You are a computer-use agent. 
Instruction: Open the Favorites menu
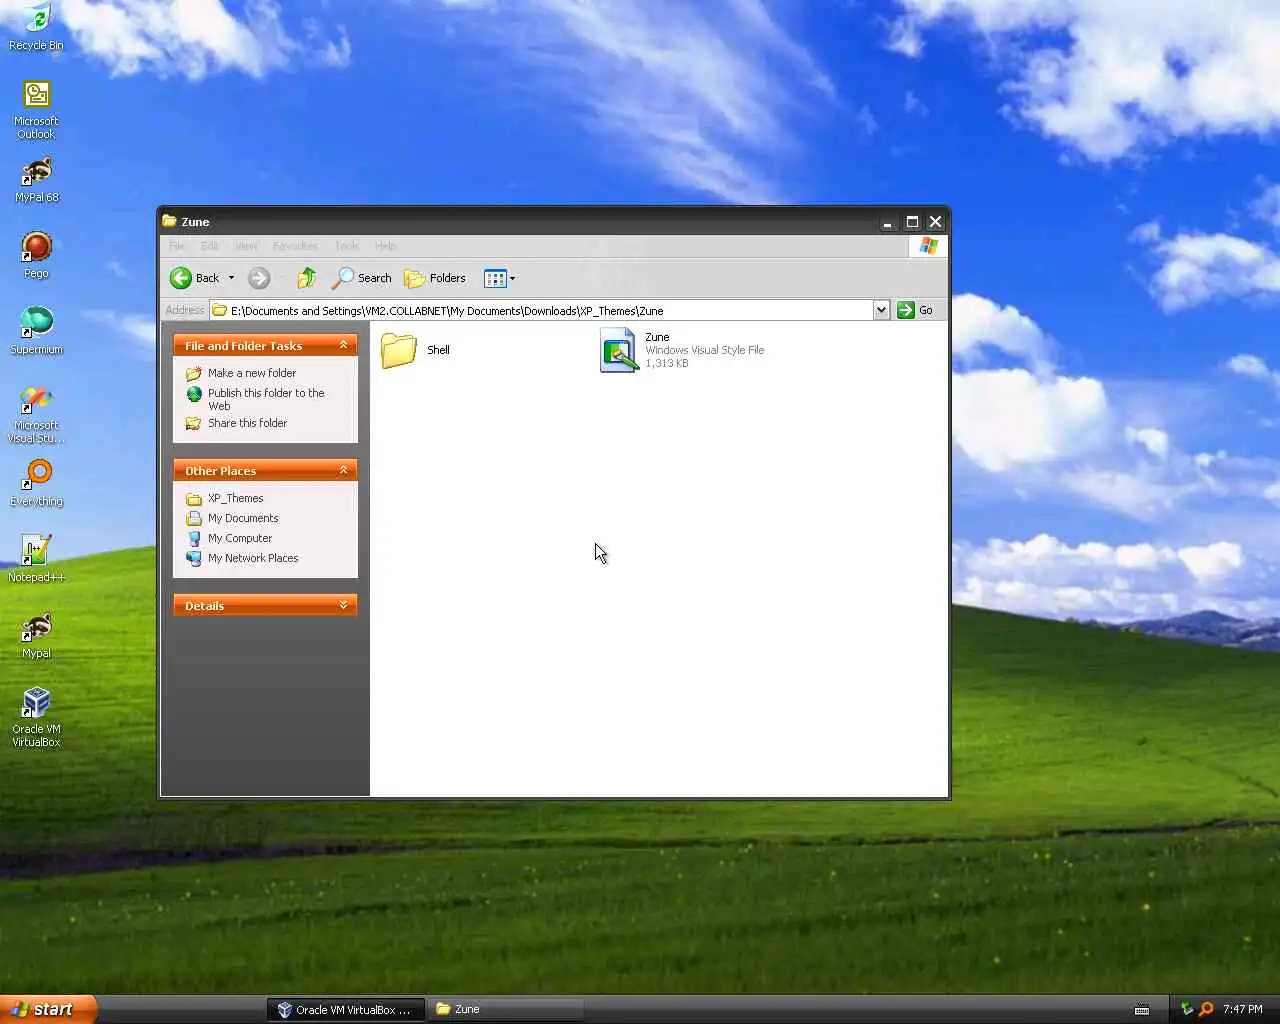point(295,246)
